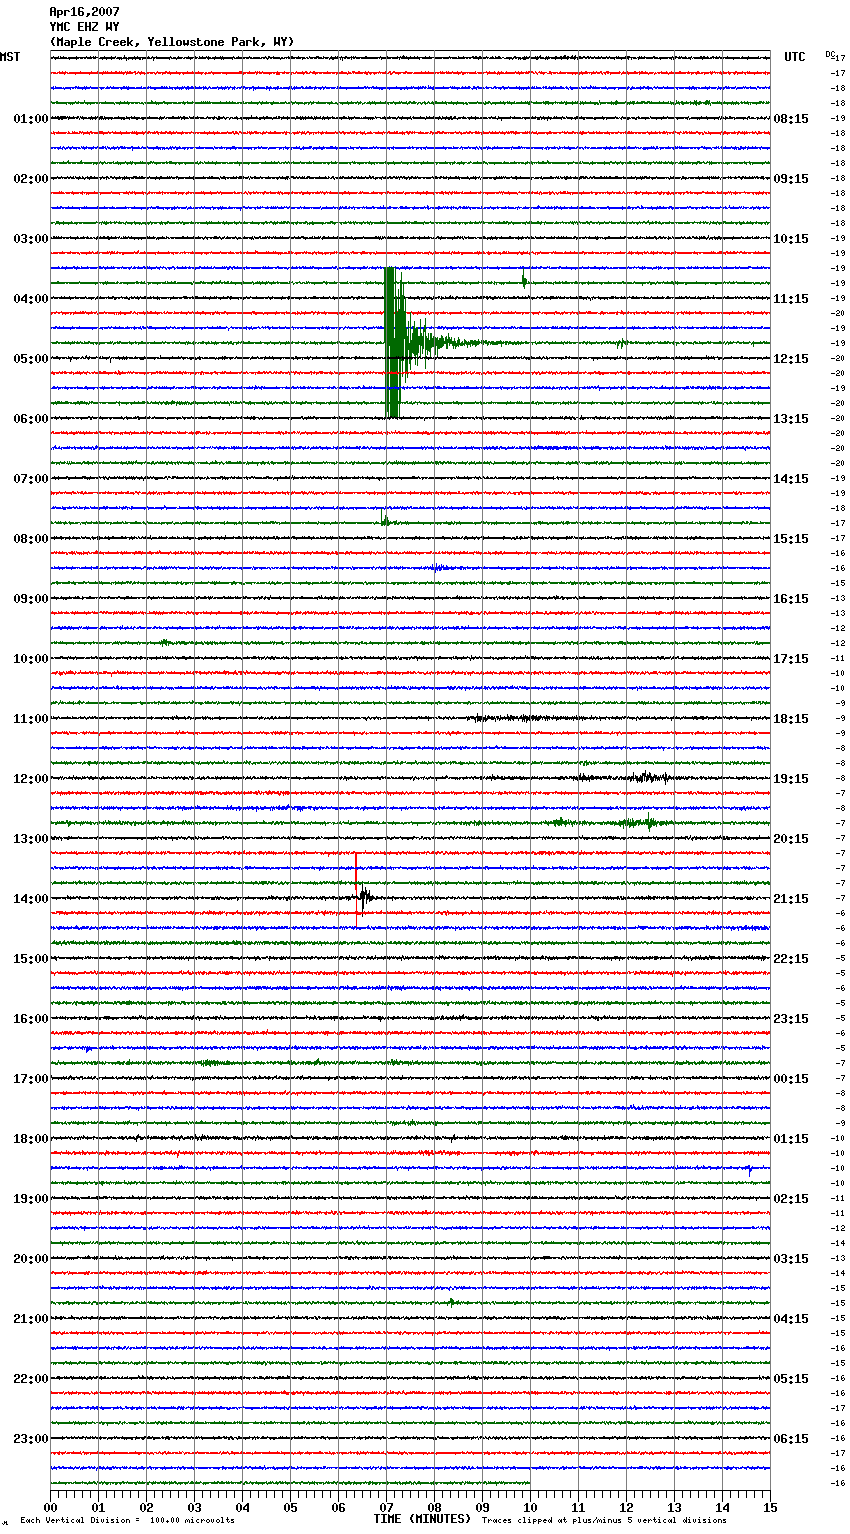Choose the 15:15 UTC time label
Screen dimensions: 850x1534
click(791, 539)
